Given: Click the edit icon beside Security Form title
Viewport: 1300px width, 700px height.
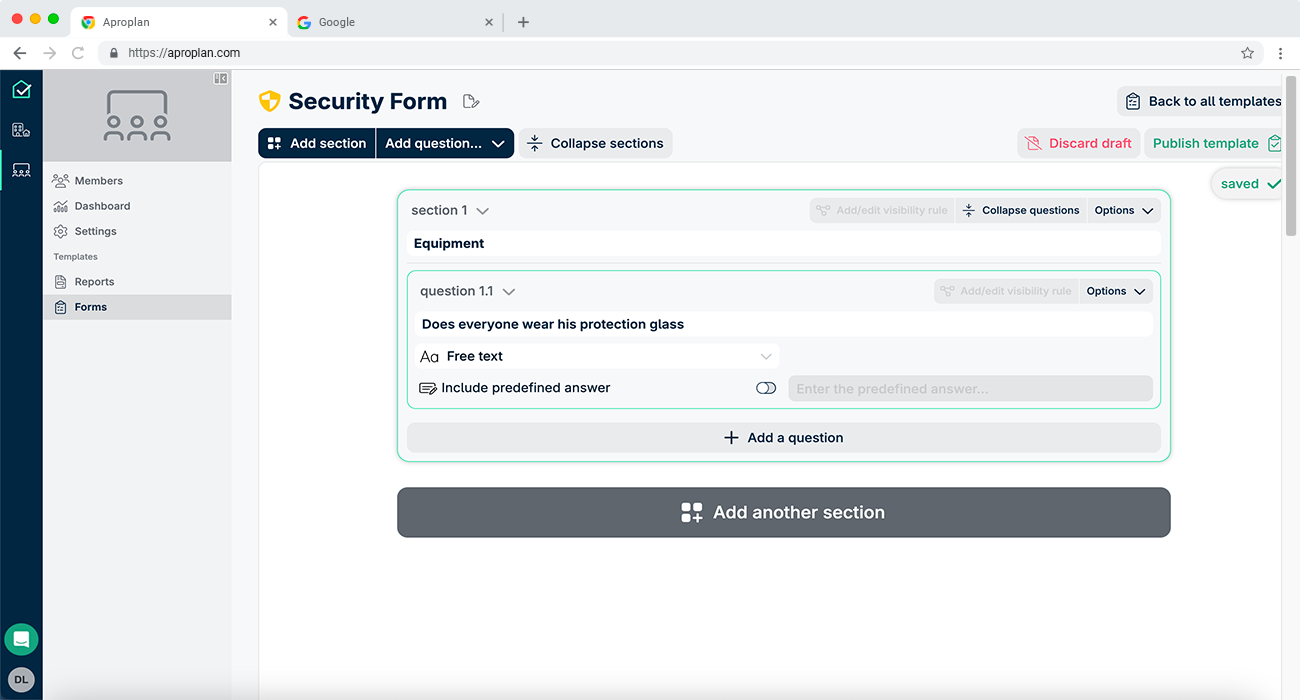Looking at the screenshot, I should pyautogui.click(x=471, y=101).
